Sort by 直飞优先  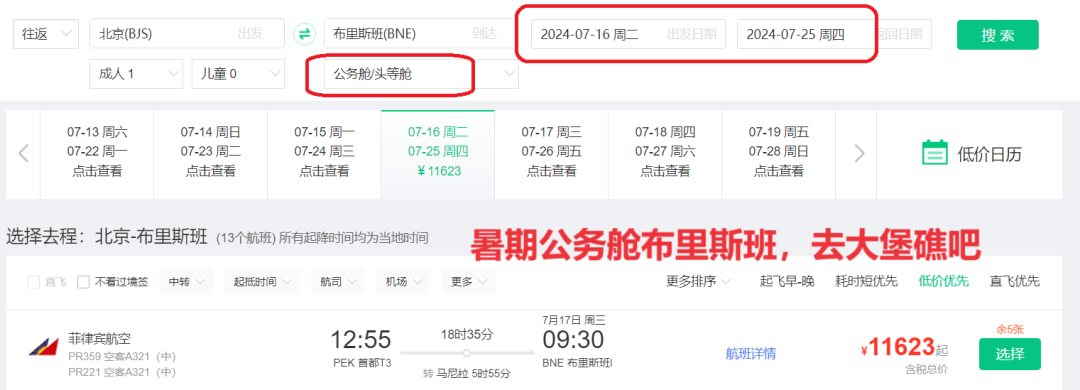(1015, 281)
